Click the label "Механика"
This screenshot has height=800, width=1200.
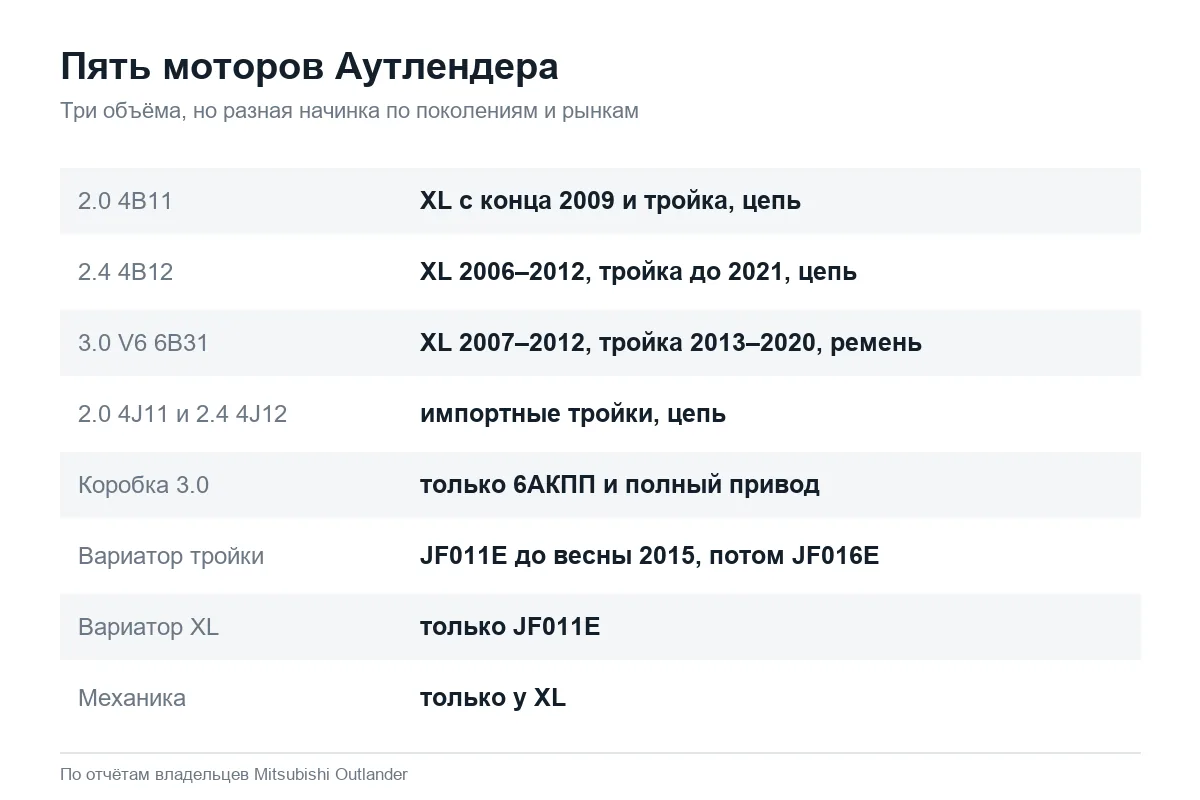(x=132, y=698)
